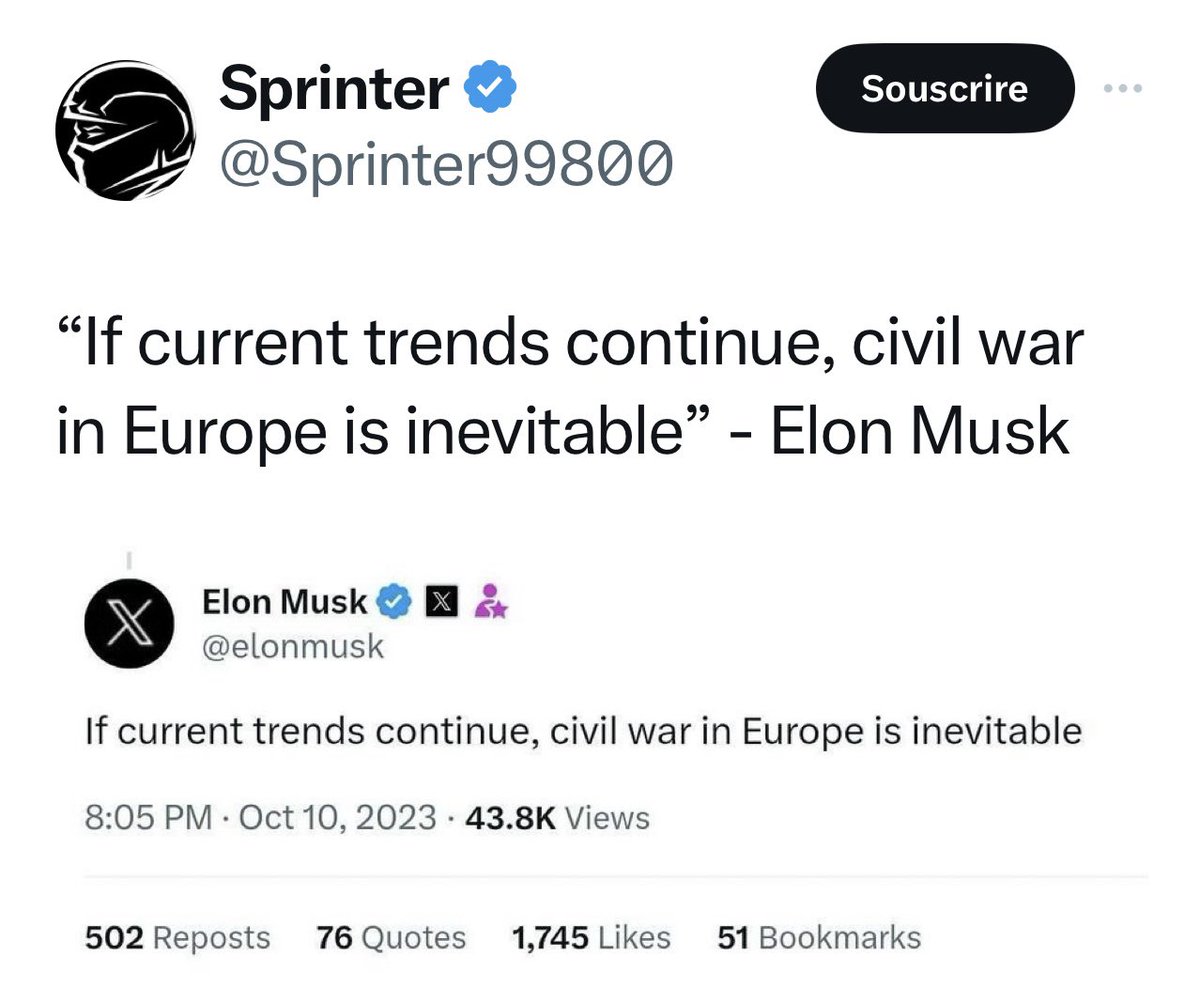Open the Elon Musk display name
1200x1002 pixels.
coord(285,602)
